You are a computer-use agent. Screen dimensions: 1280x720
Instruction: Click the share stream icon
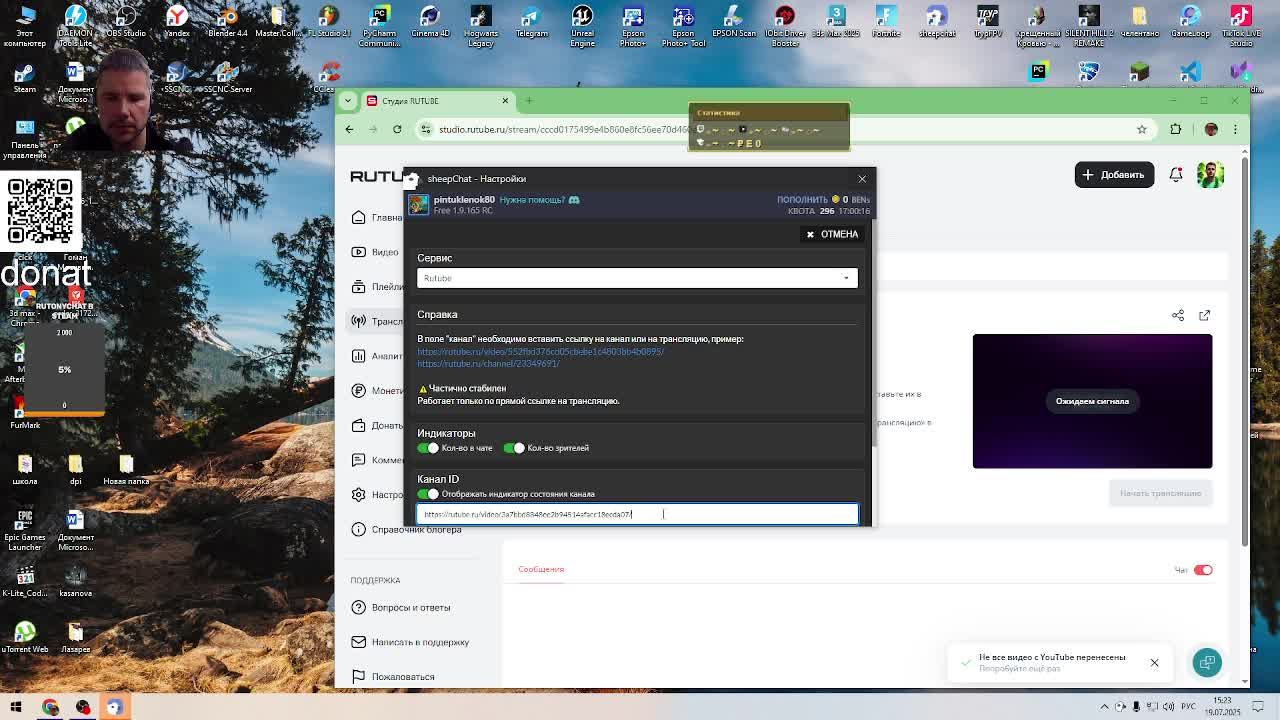(1178, 315)
